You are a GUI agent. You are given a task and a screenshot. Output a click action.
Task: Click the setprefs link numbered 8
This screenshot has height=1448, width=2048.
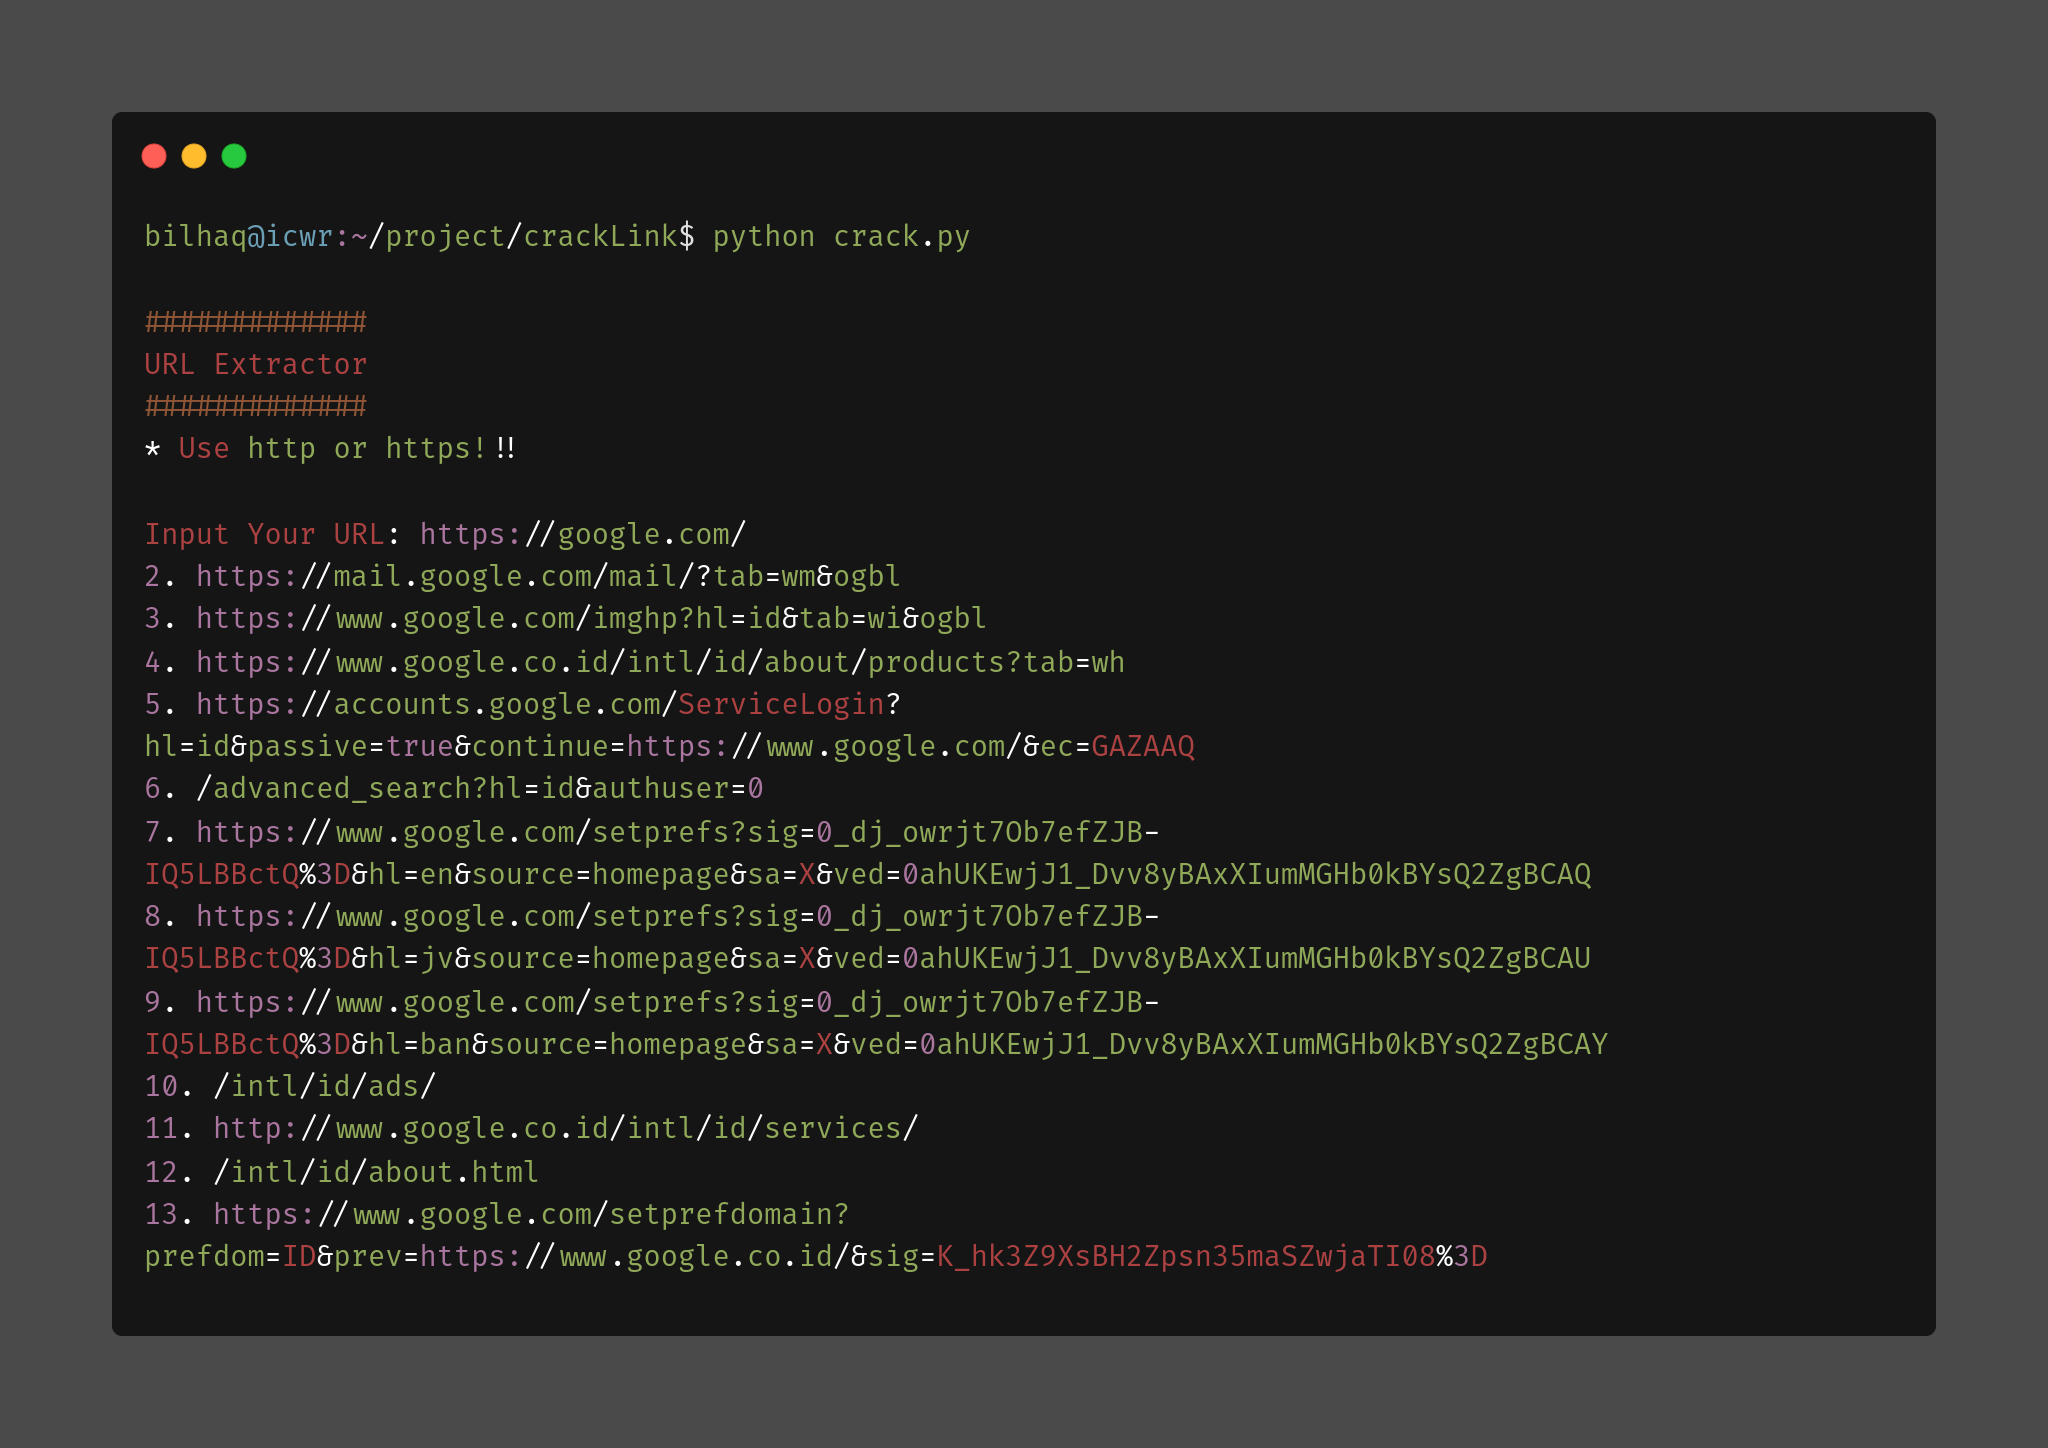pos(677,917)
